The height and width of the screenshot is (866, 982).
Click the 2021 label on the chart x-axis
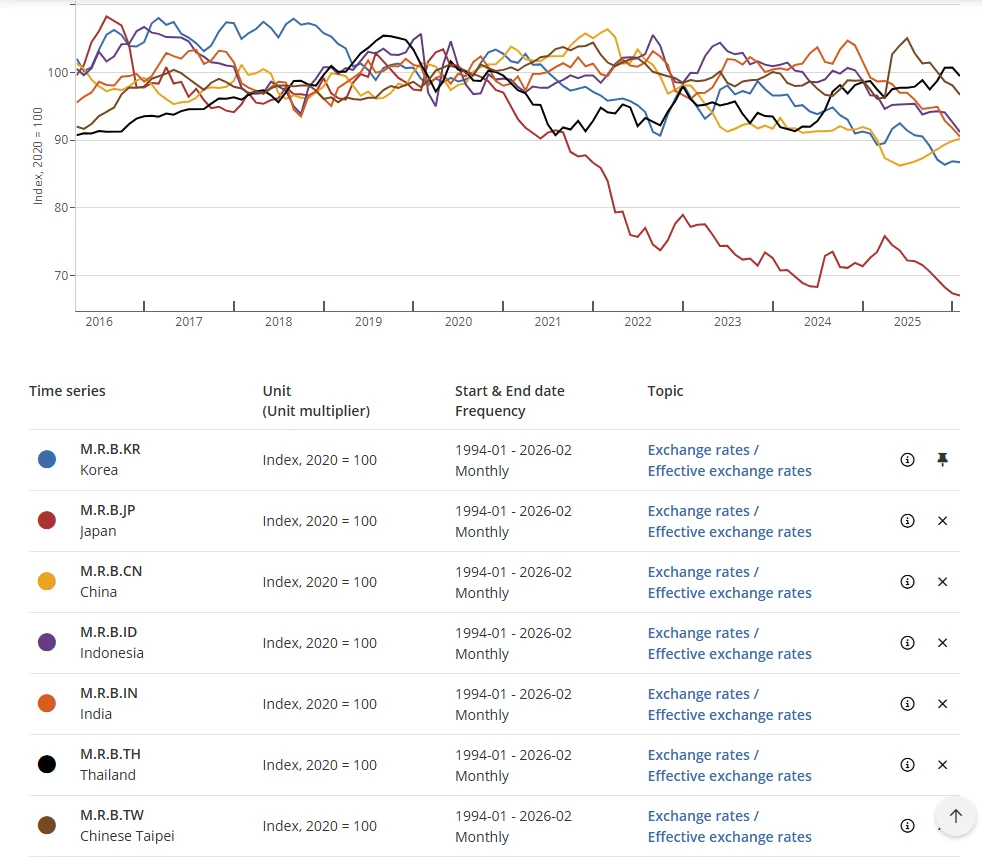(x=547, y=321)
